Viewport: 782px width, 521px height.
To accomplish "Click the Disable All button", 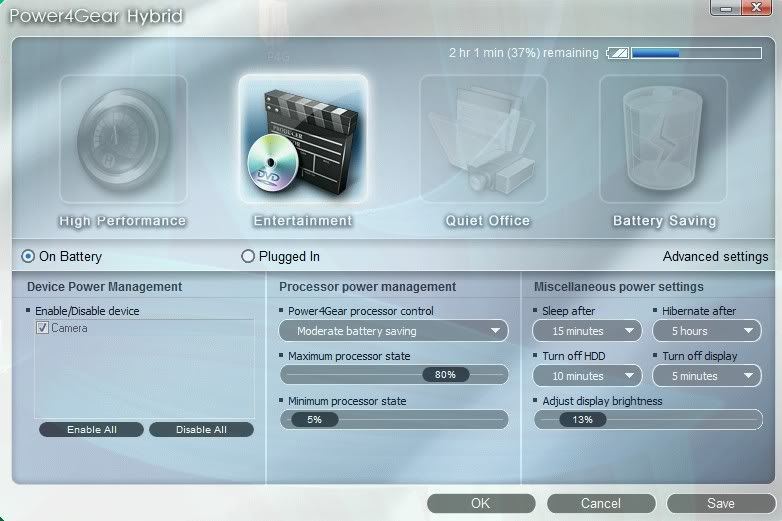I will pos(201,430).
